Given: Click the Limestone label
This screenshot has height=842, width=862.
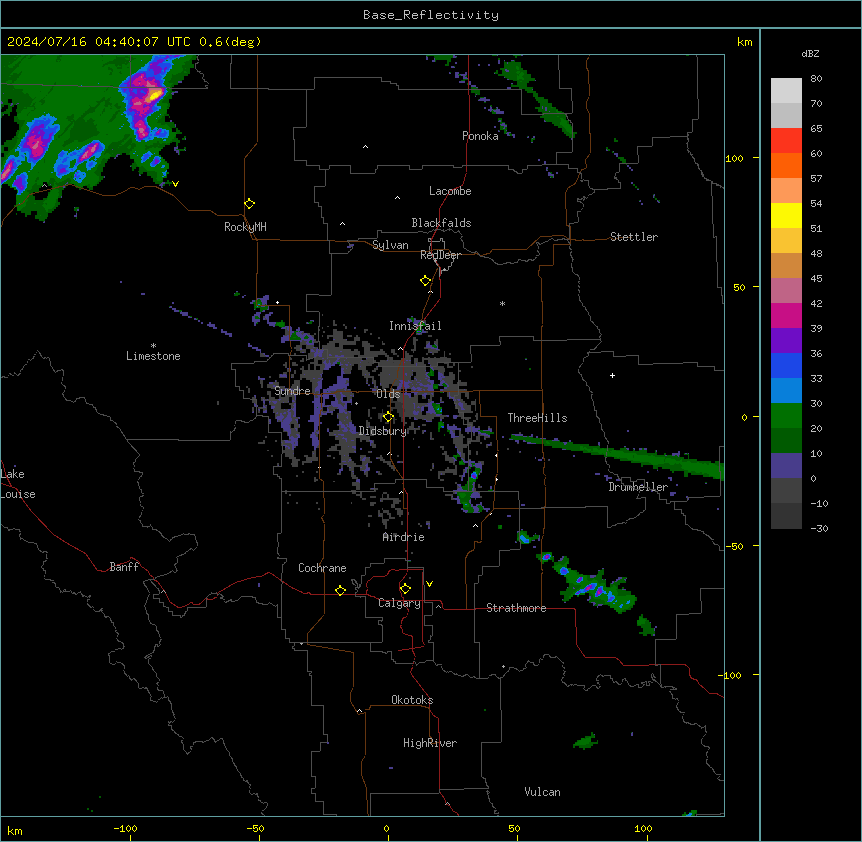Looking at the screenshot, I should 153,356.
